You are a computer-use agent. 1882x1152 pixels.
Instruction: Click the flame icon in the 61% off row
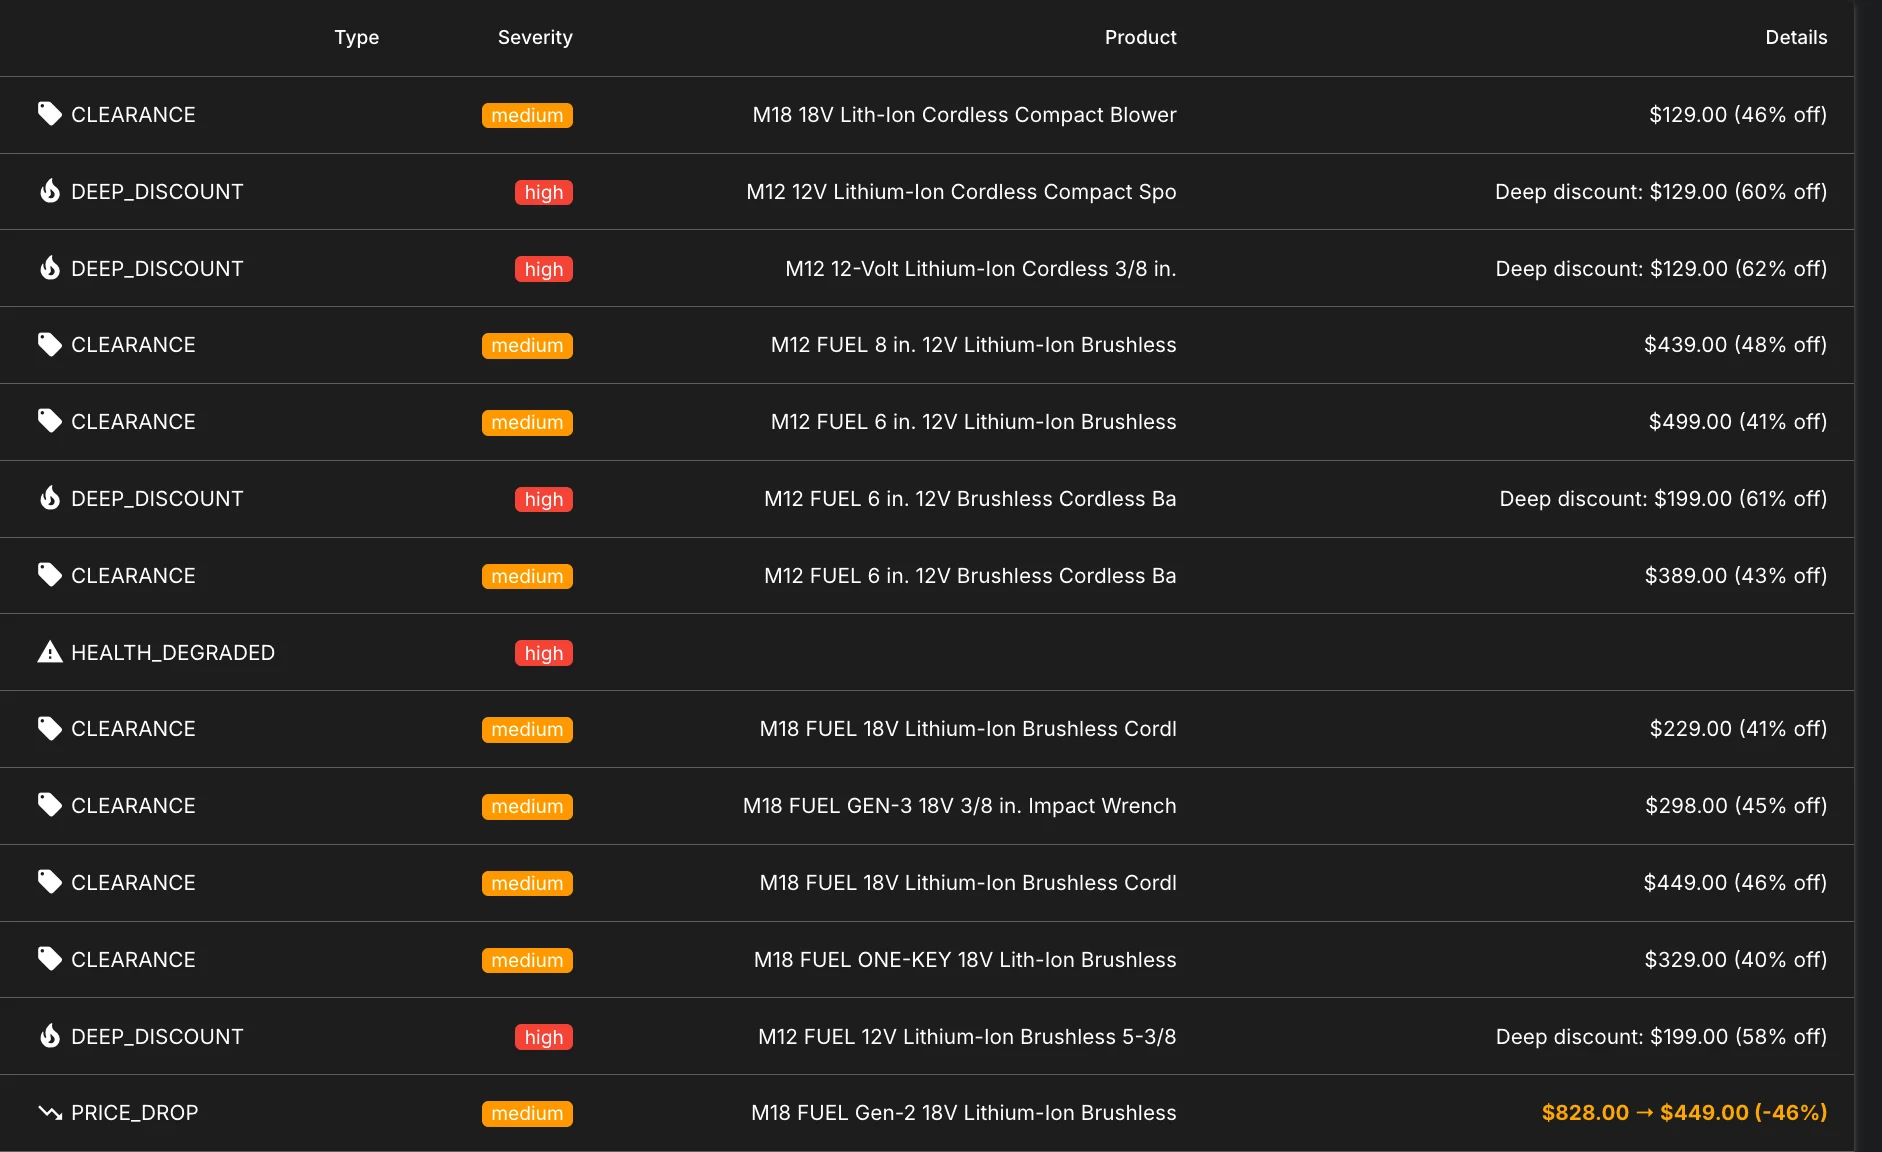click(50, 498)
